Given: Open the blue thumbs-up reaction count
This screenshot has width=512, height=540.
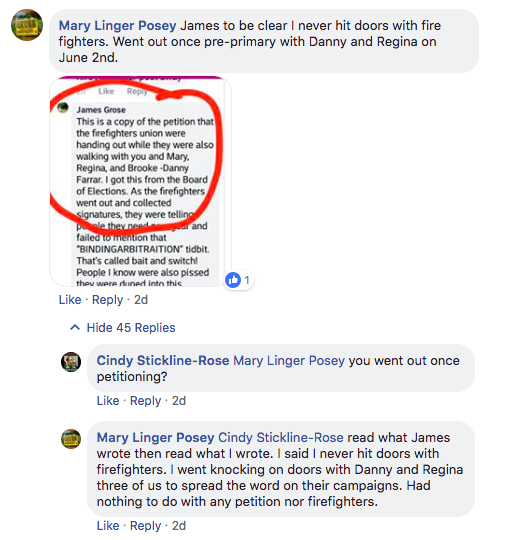Looking at the screenshot, I should coord(239,280).
